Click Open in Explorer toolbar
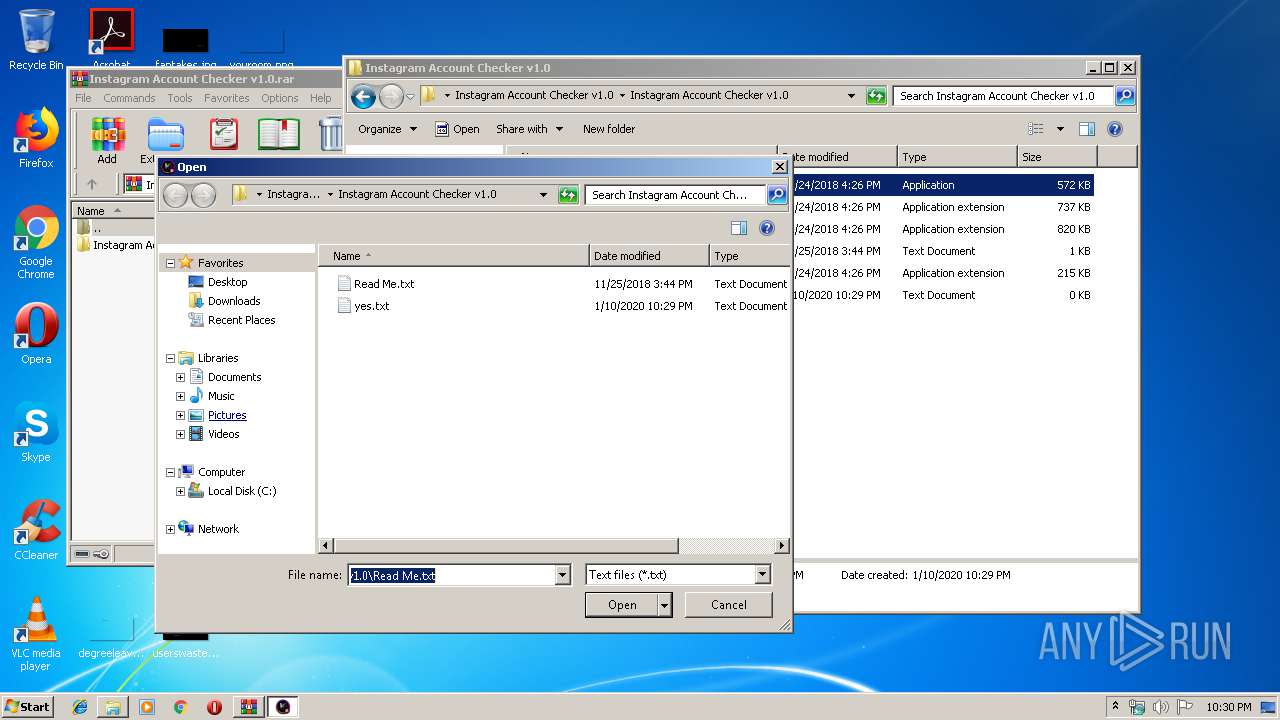The height and width of the screenshot is (720, 1280). 457,129
